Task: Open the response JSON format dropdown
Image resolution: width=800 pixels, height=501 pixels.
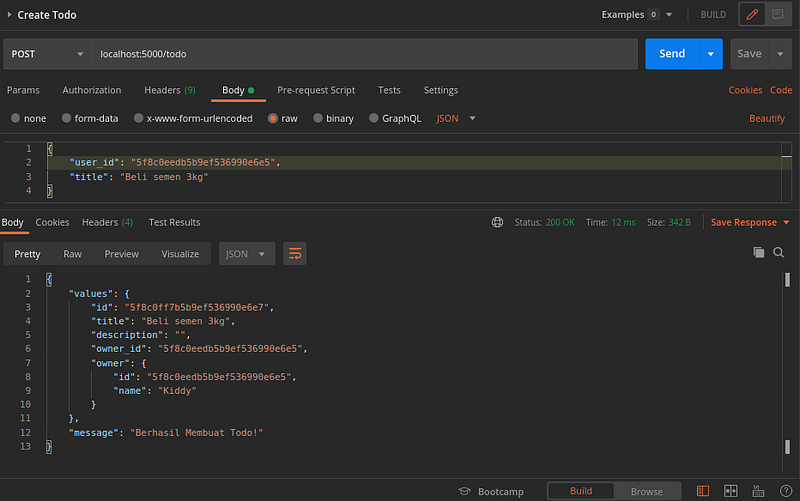Action: (247, 254)
